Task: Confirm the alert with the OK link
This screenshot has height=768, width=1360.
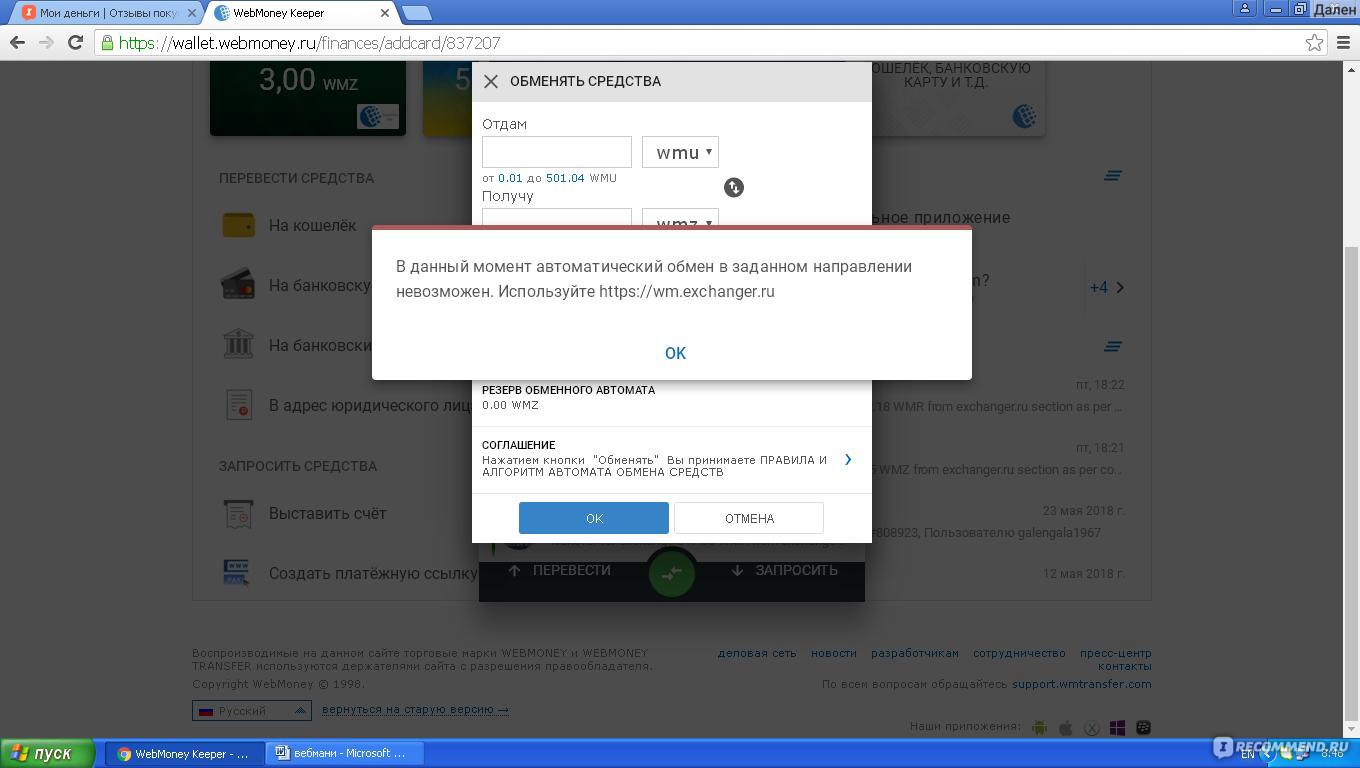Action: coord(675,353)
